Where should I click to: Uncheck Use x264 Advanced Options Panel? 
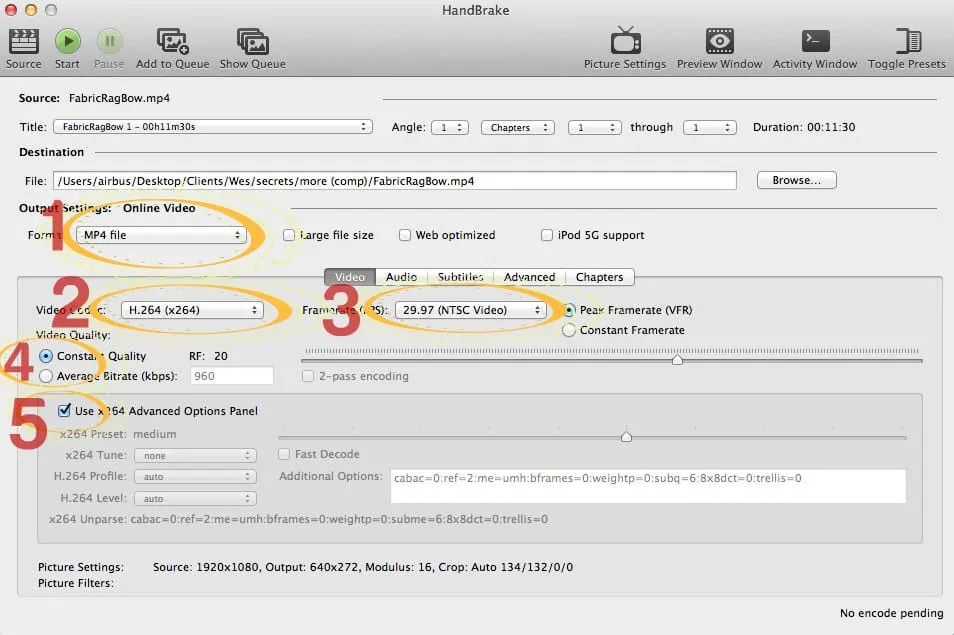point(64,411)
